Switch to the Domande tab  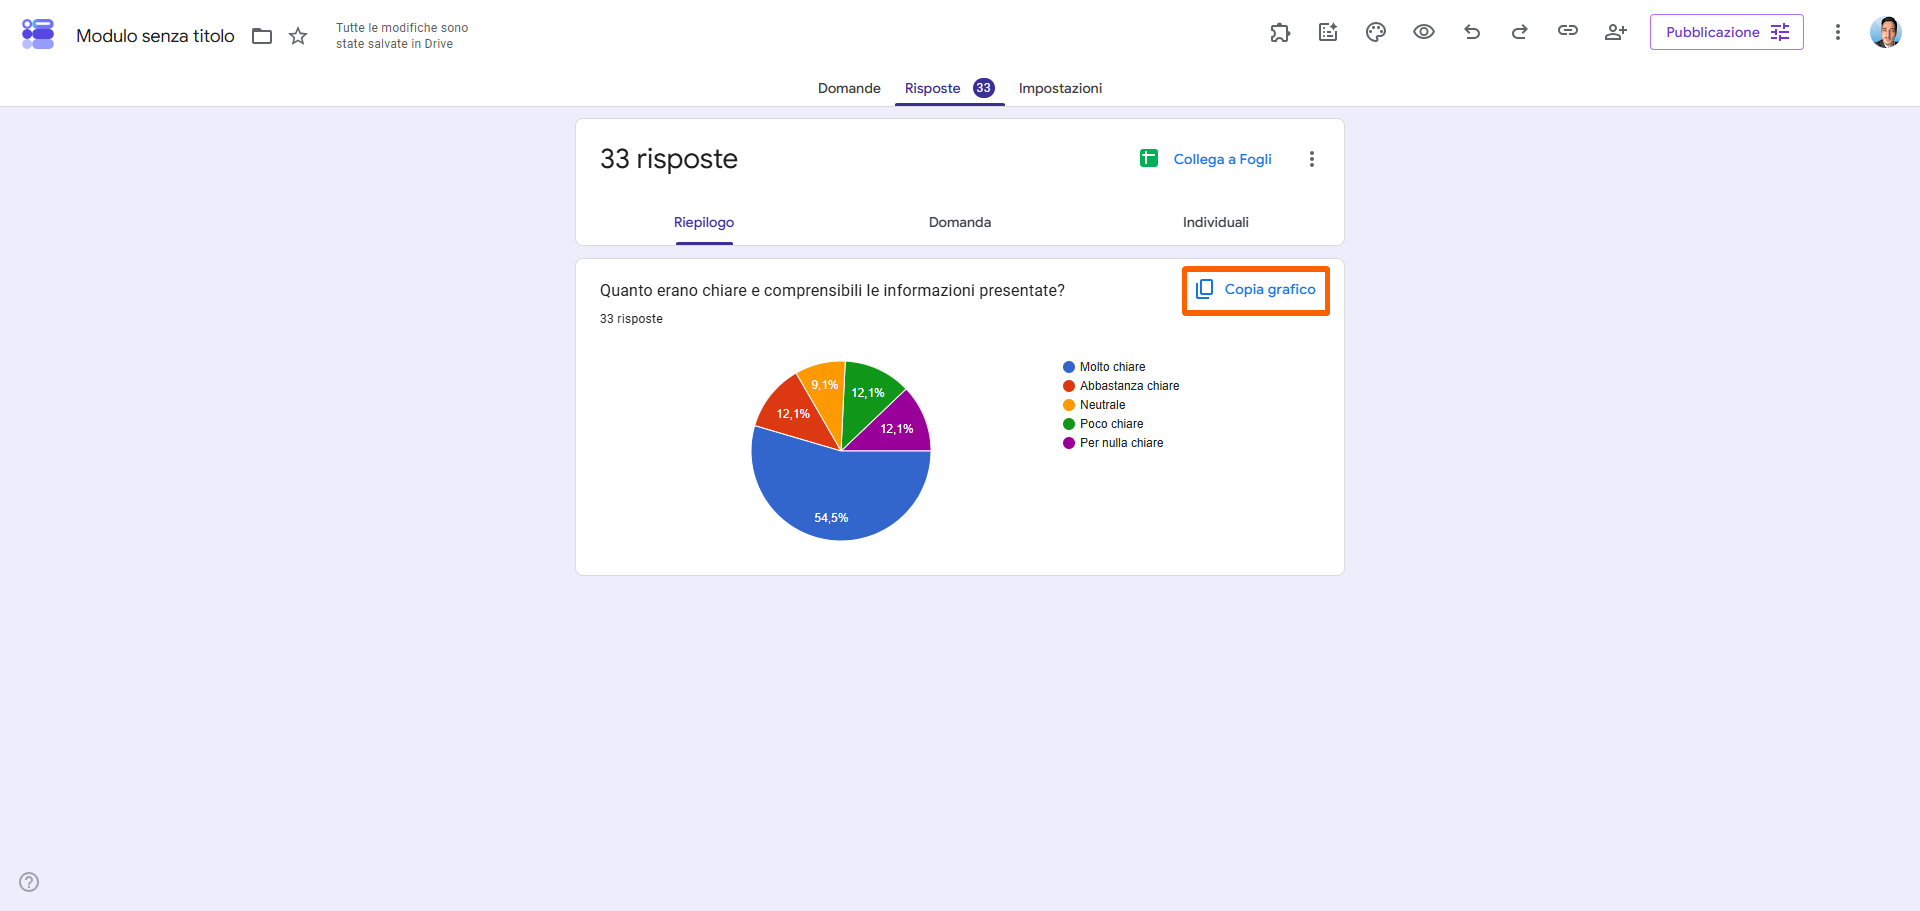pyautogui.click(x=849, y=88)
